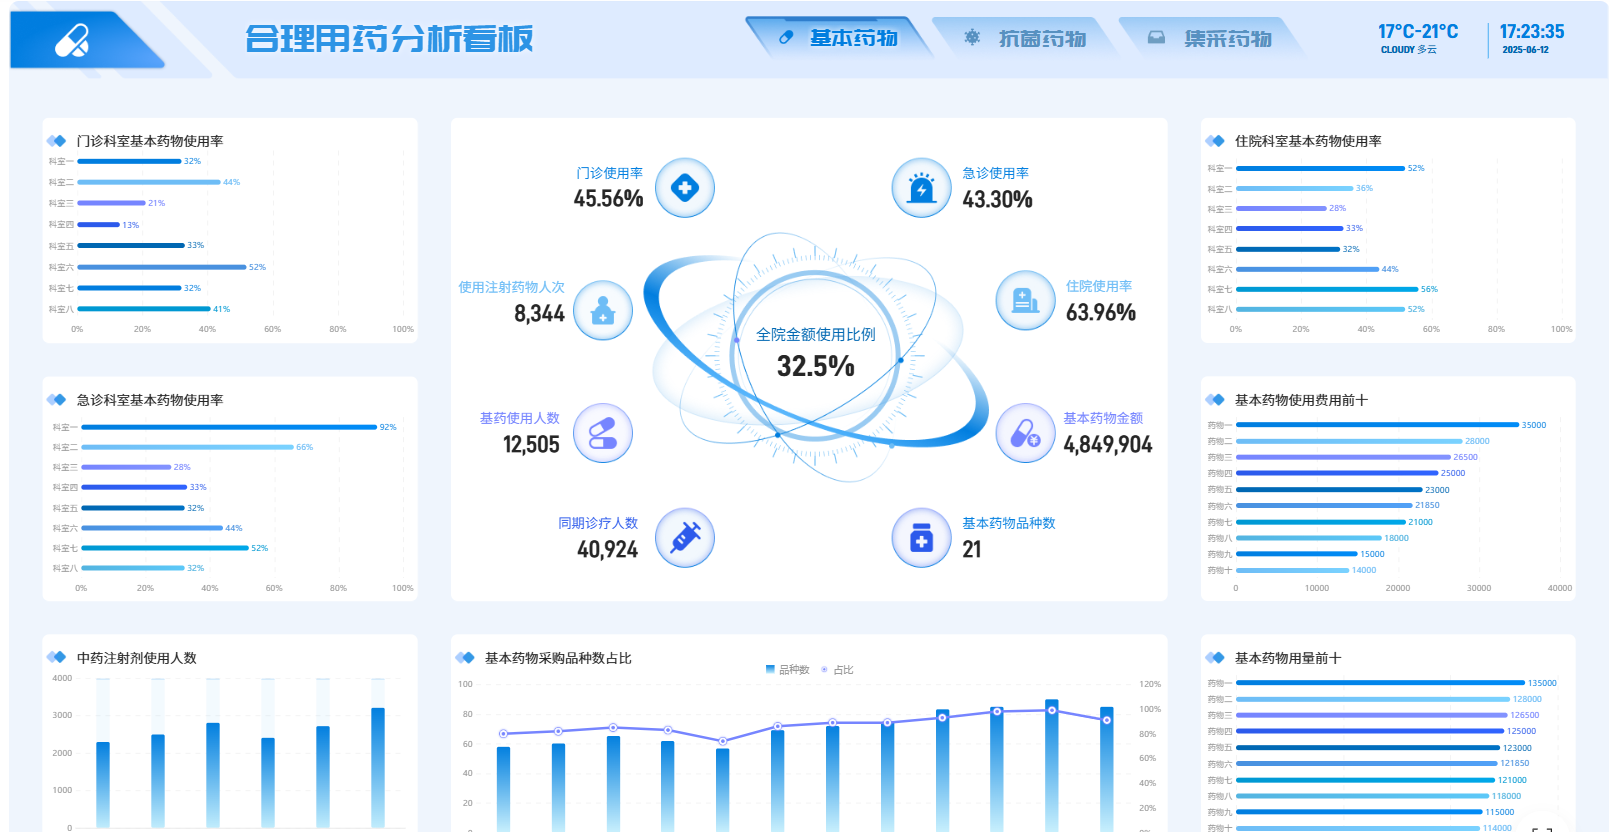Click the 使用注射药物人次 nurse icon
Viewport: 1610px width, 832px height.
click(x=603, y=310)
